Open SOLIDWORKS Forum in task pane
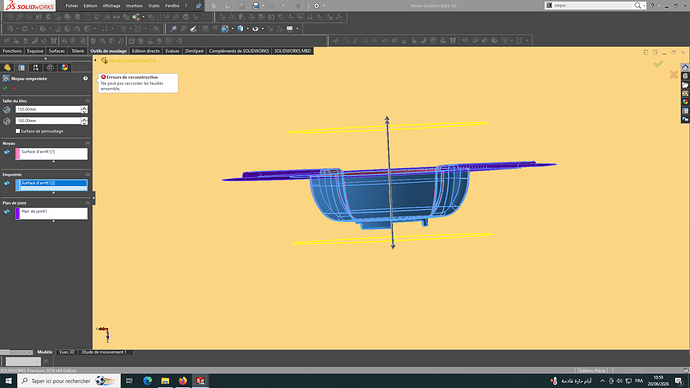 point(685,119)
